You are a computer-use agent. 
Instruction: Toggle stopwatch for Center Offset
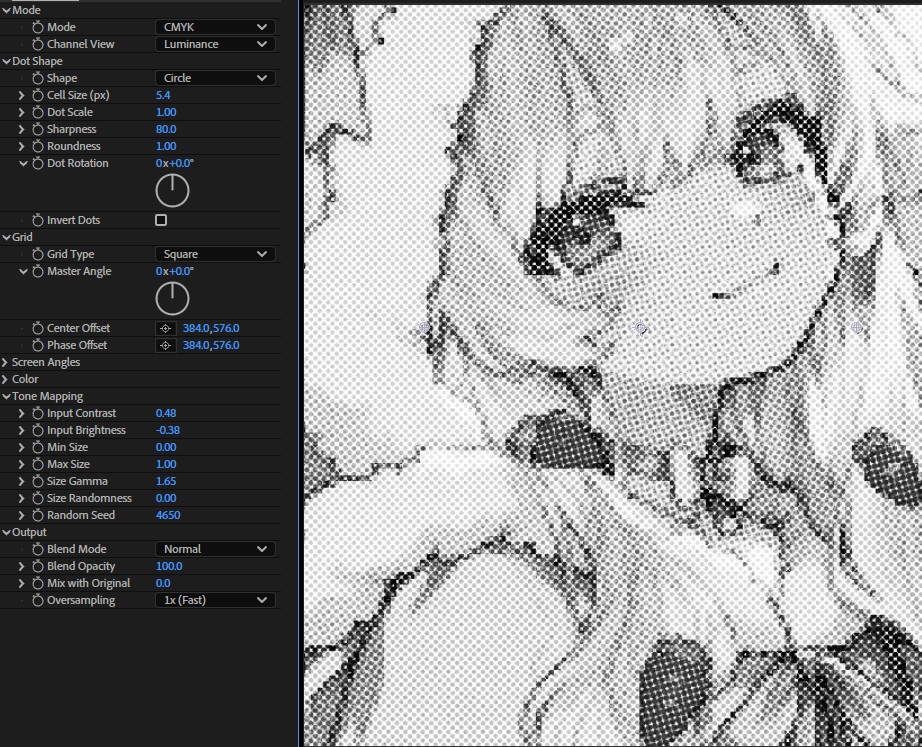[x=38, y=328]
